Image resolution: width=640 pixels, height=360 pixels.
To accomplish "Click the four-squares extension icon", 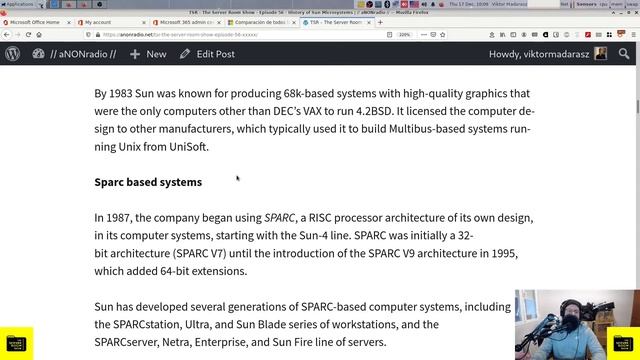I will [609, 35].
